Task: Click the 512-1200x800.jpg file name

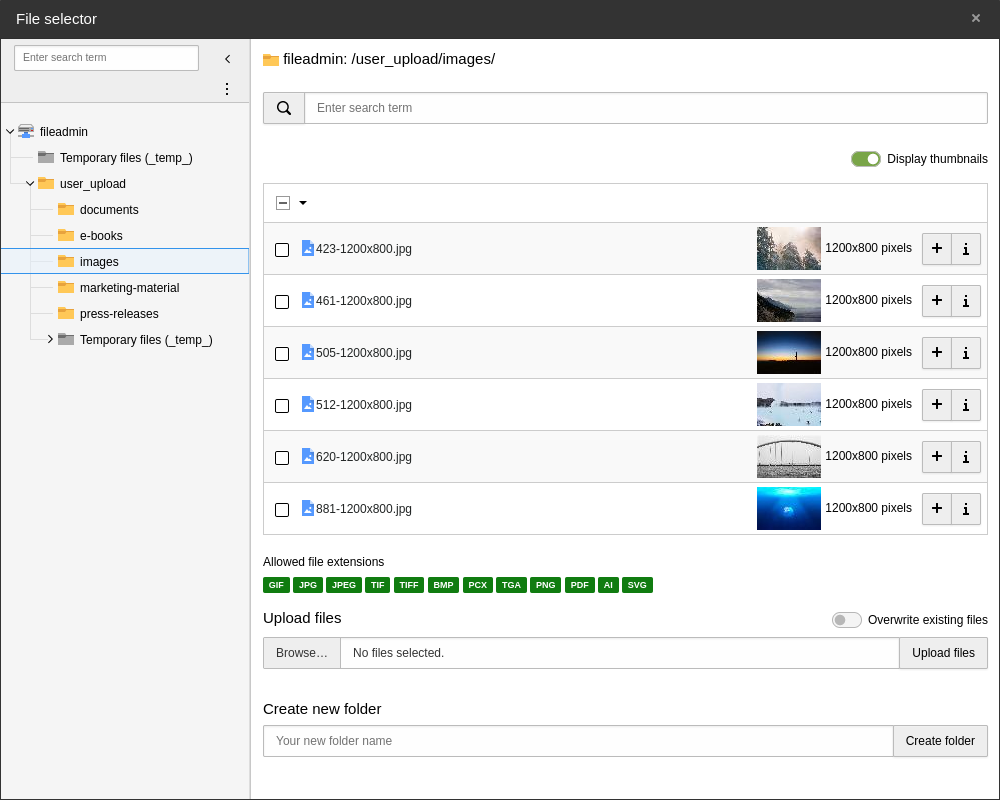Action: 364,404
